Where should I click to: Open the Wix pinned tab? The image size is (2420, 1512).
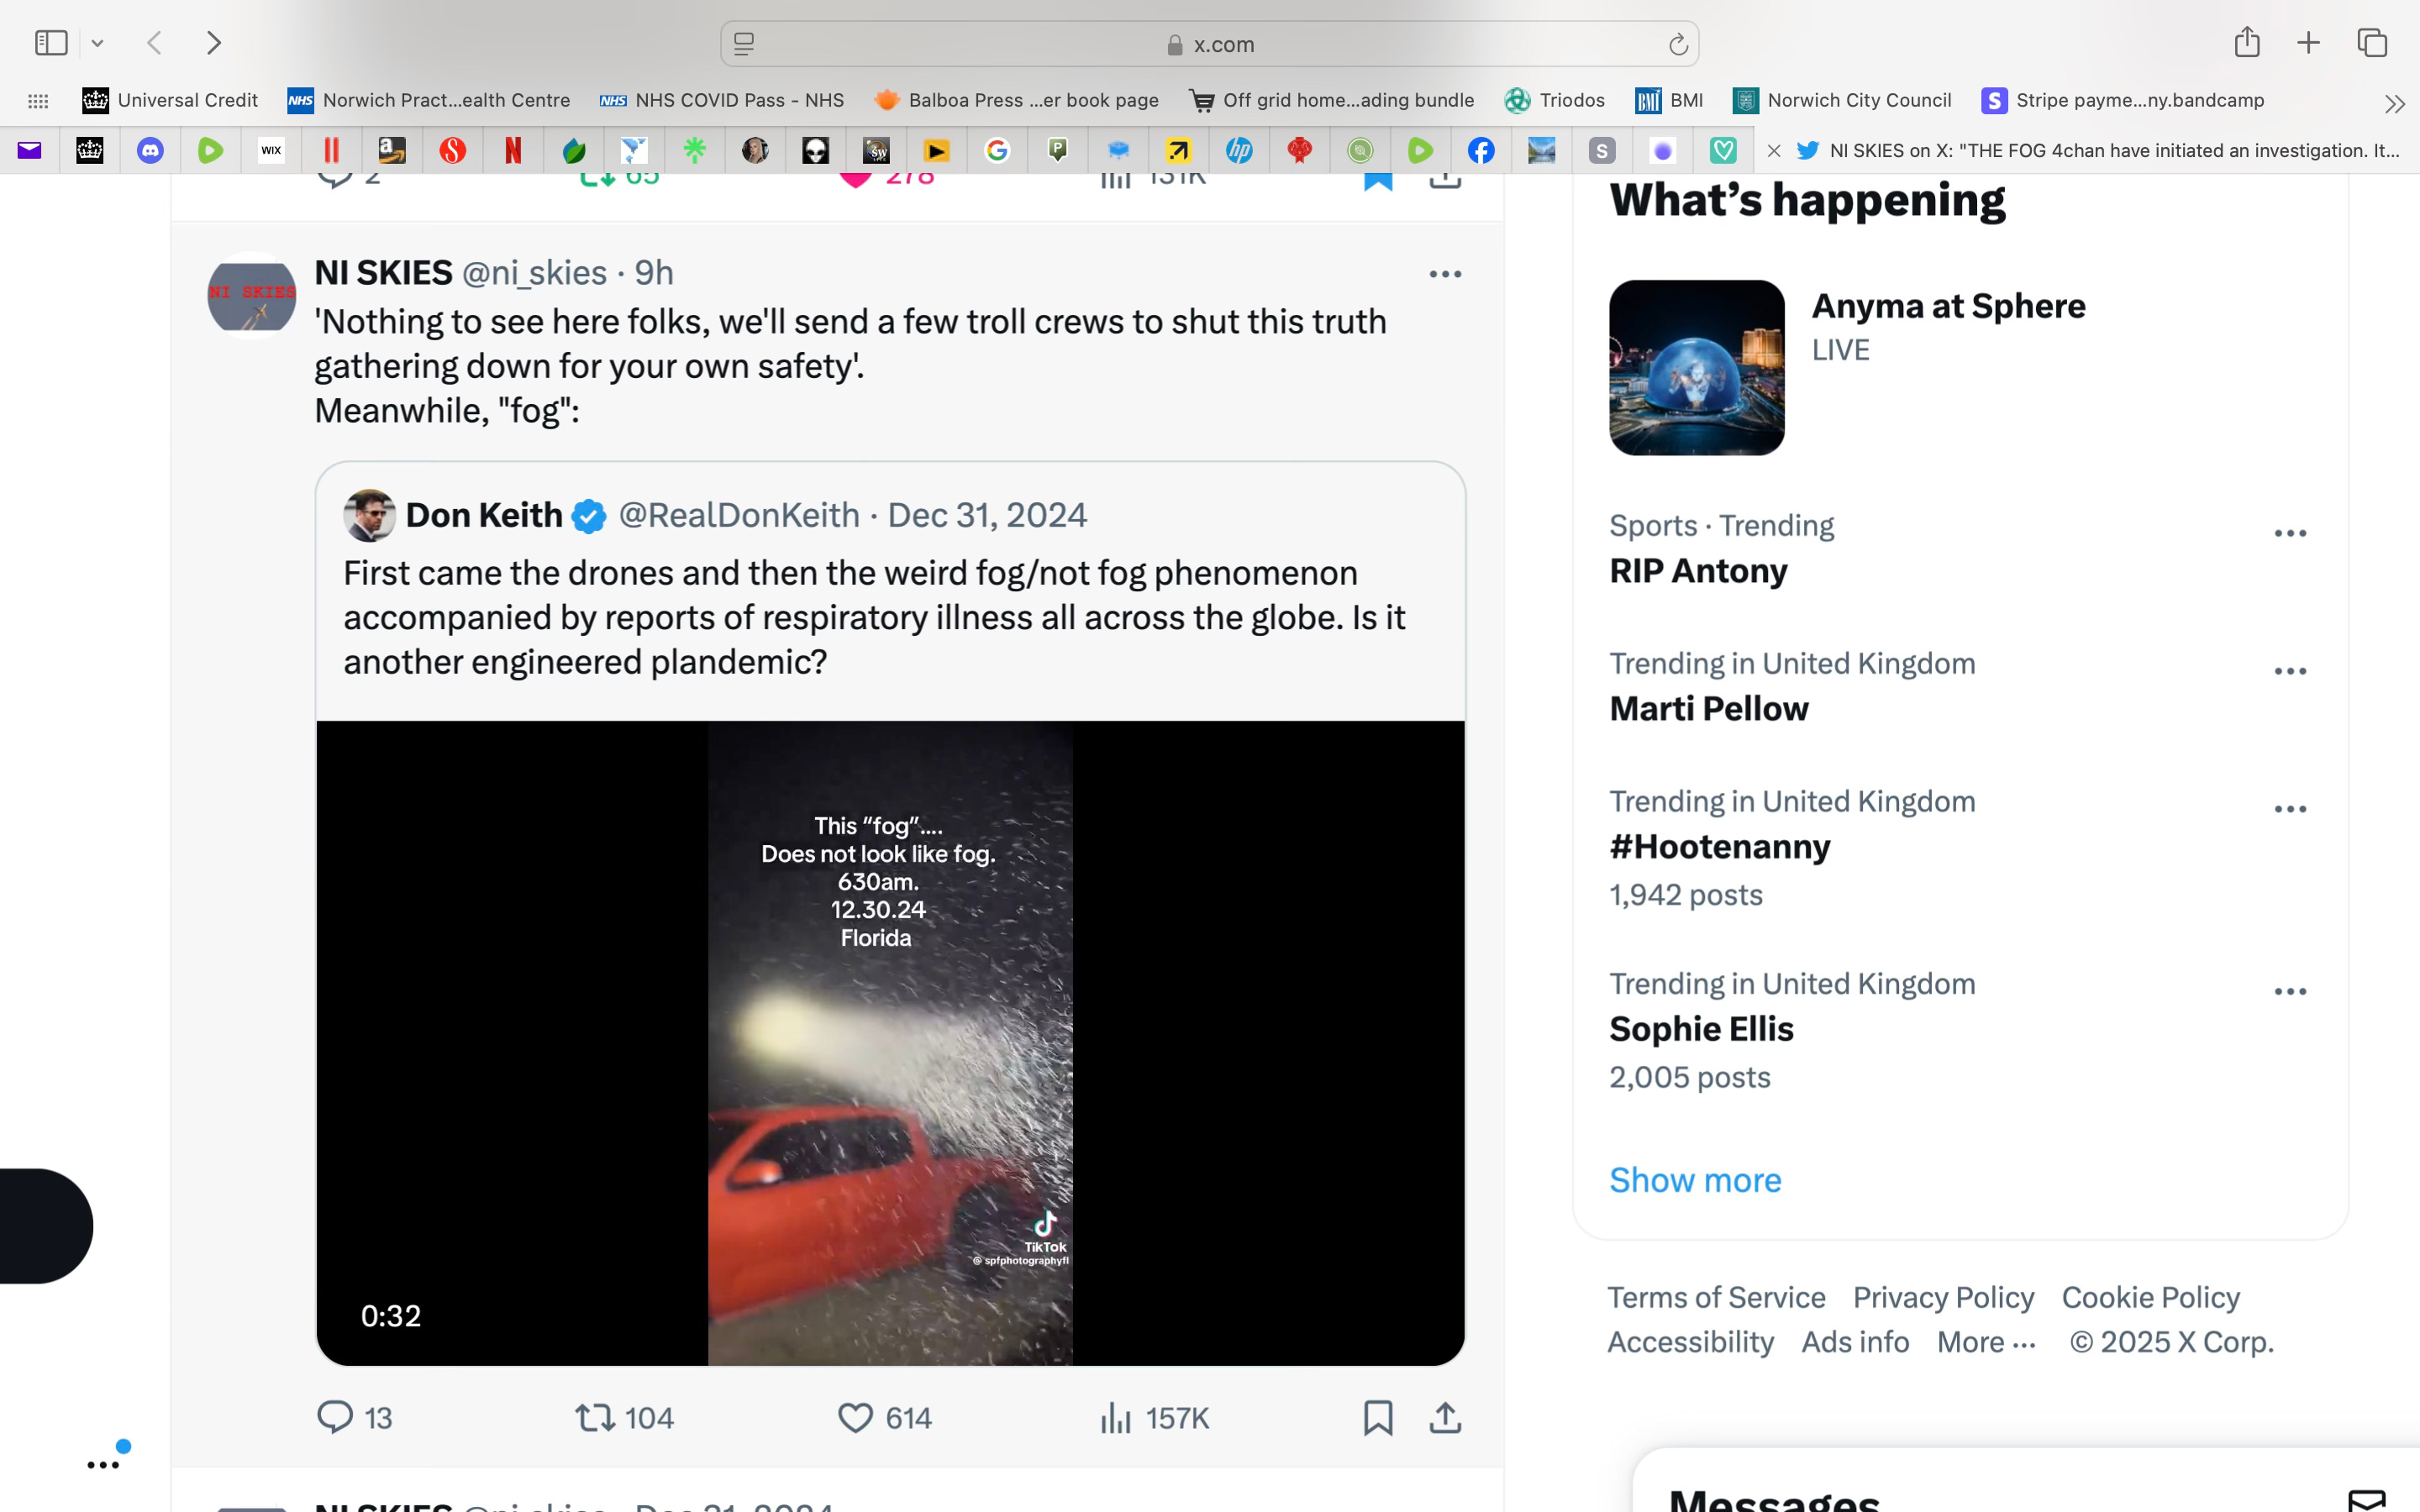(x=271, y=151)
